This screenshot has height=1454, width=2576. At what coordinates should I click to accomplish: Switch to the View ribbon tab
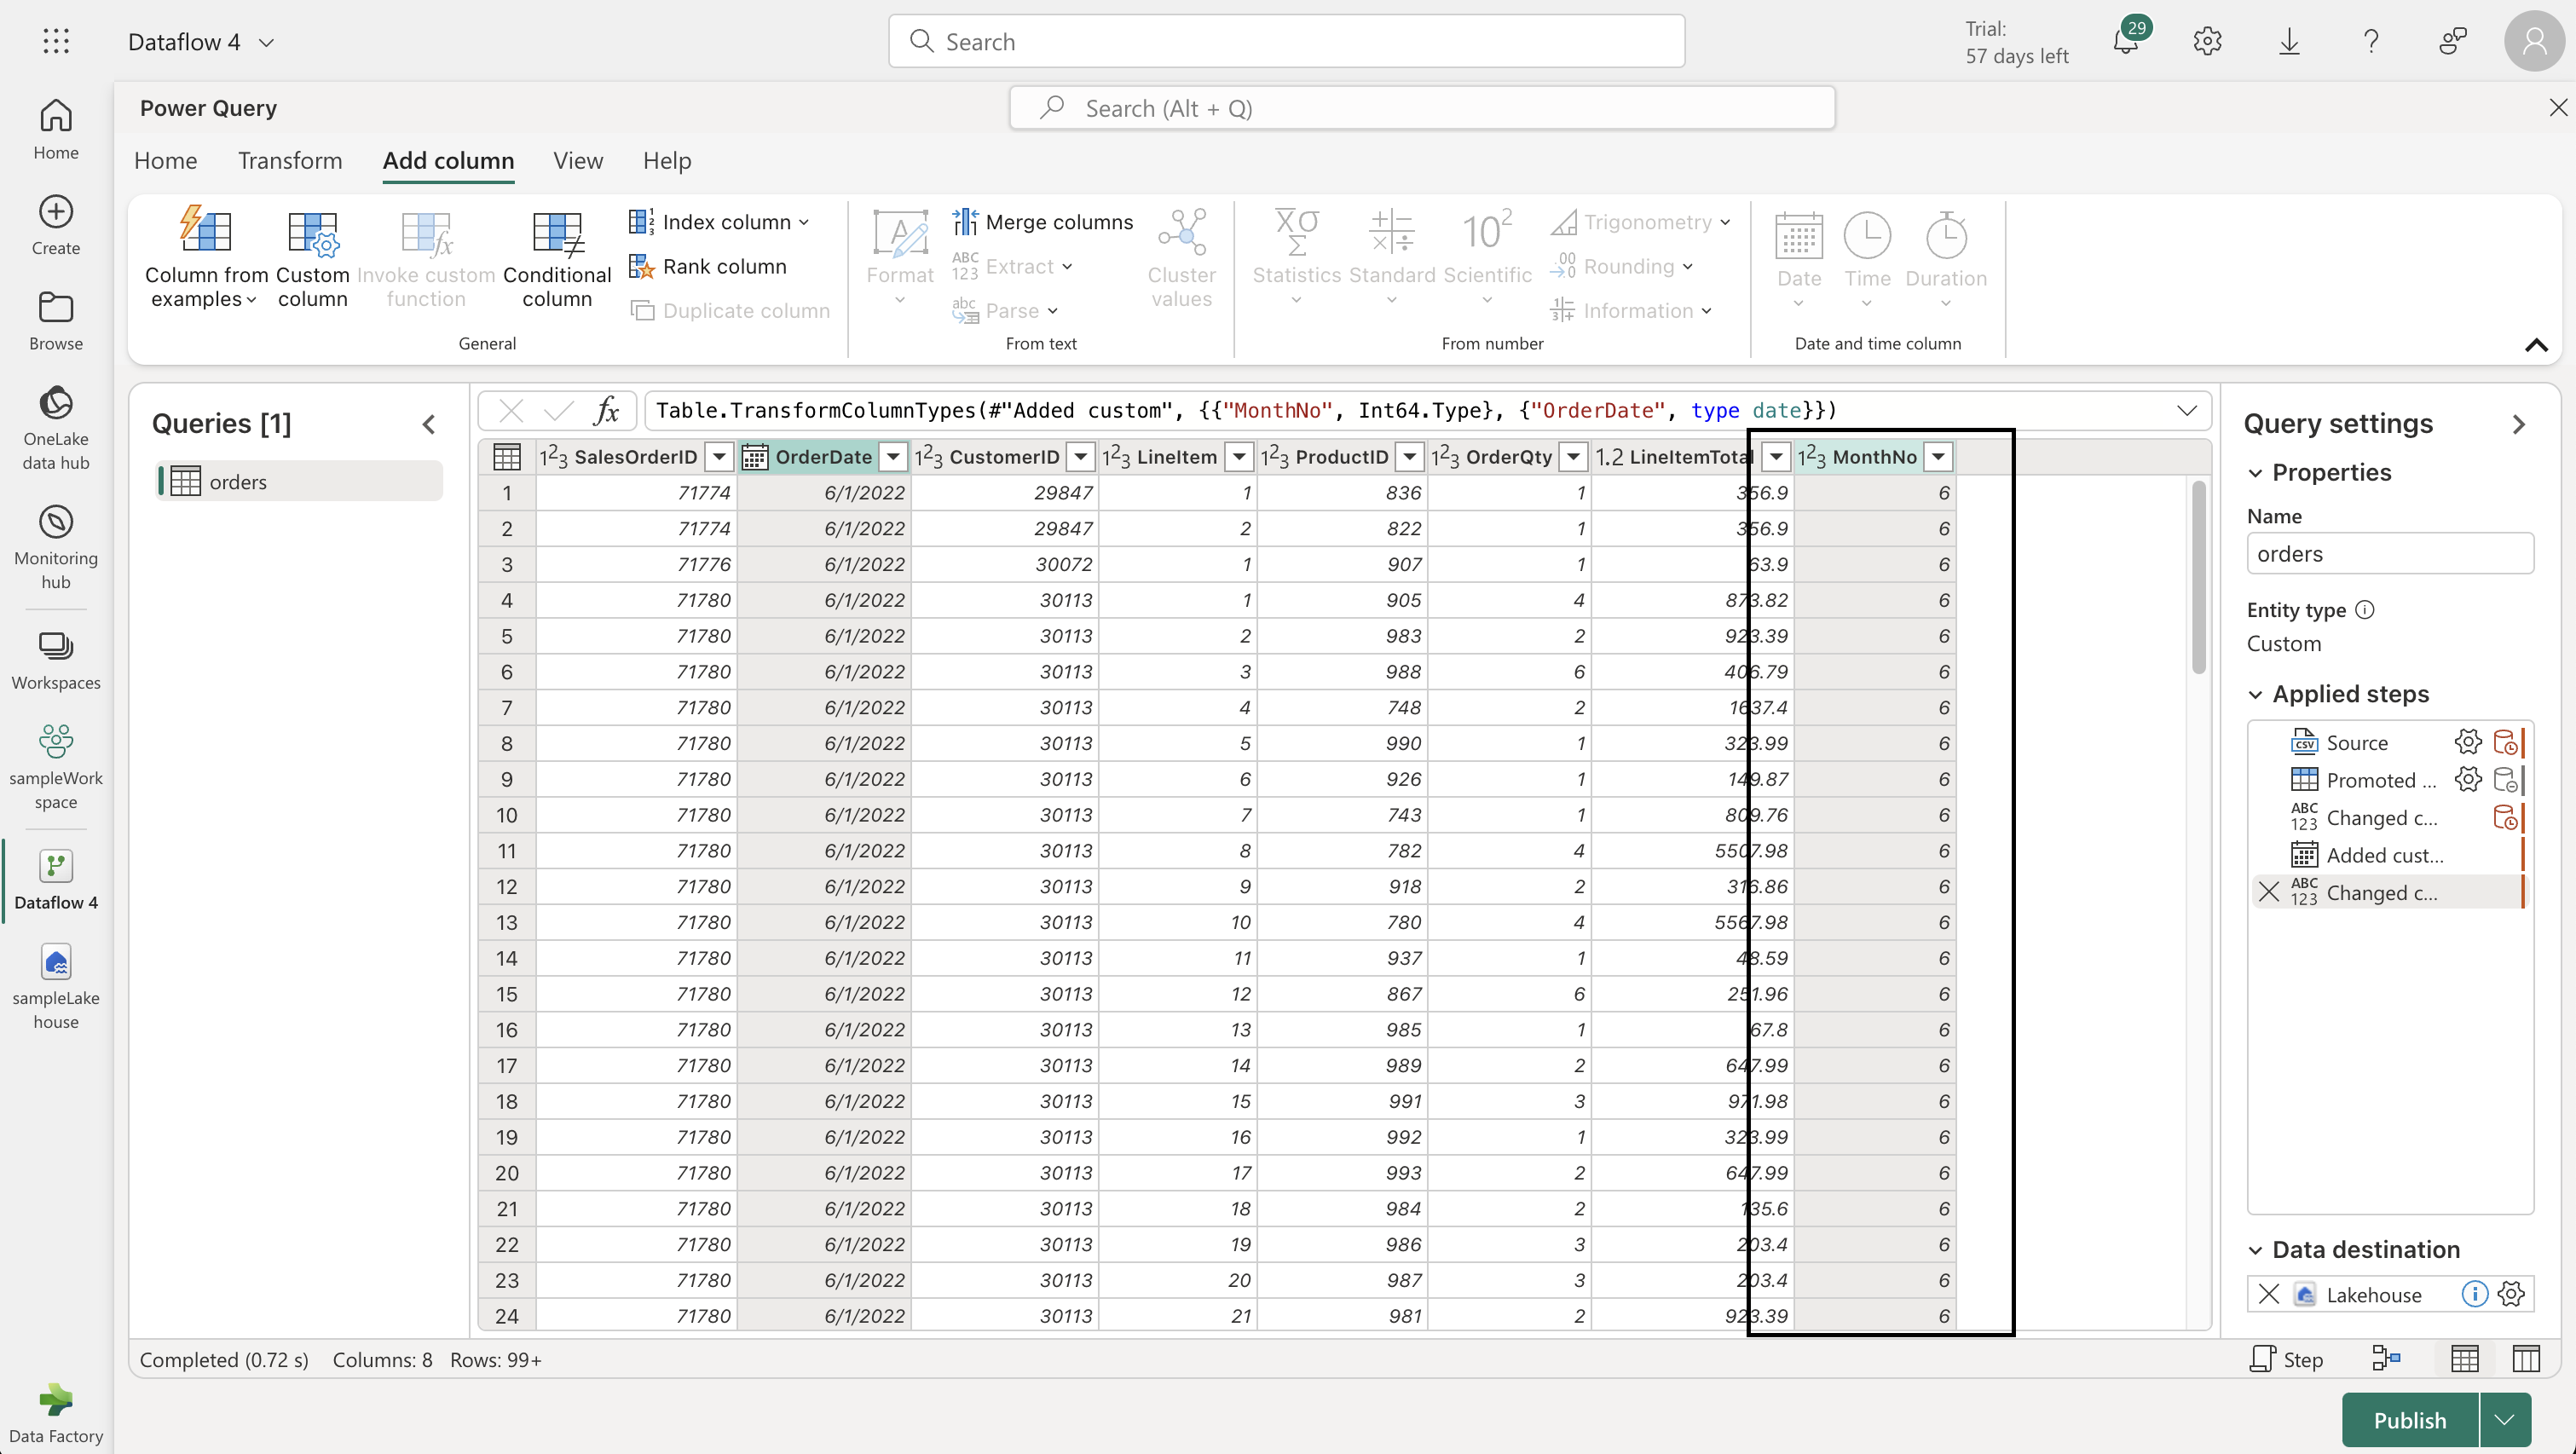tap(578, 160)
